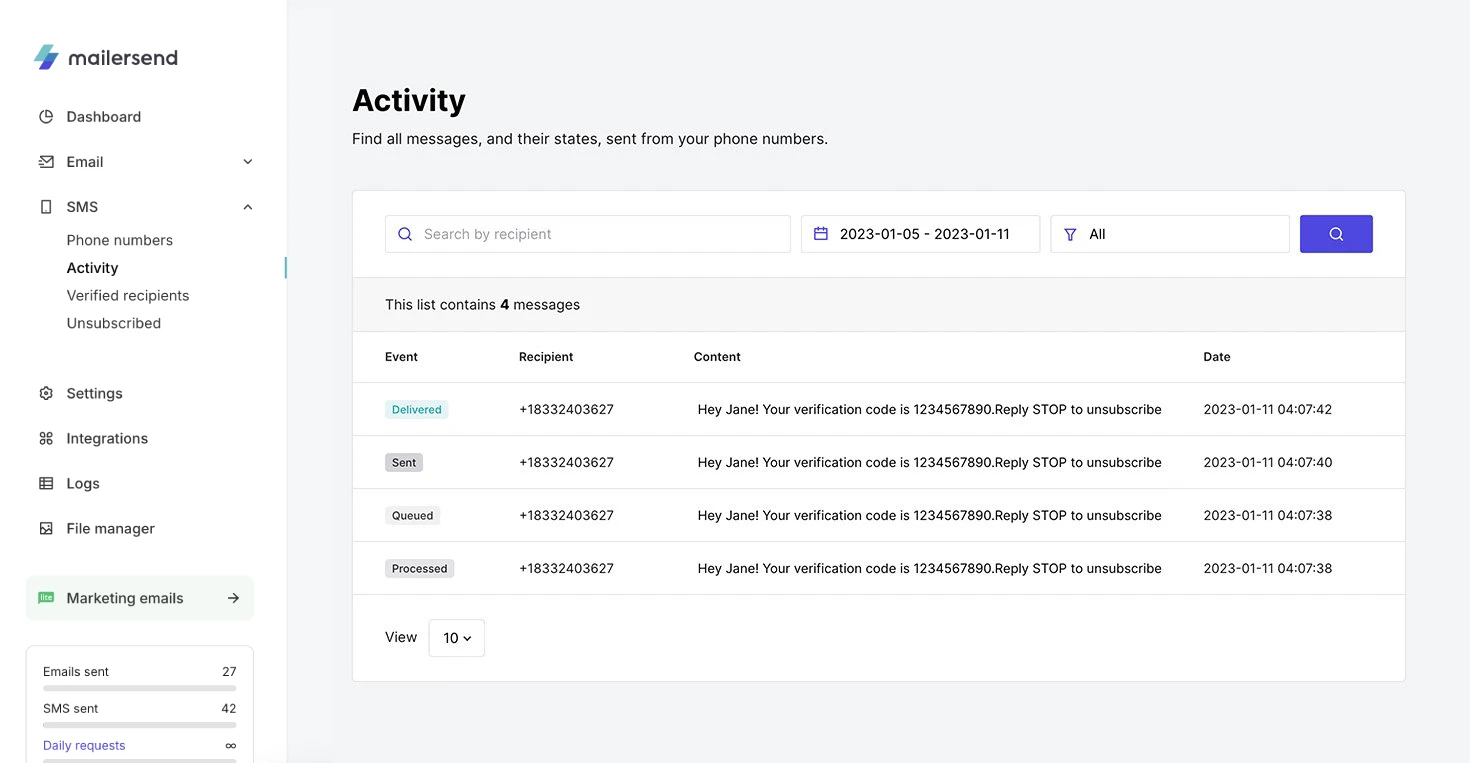The image size is (1470, 763).
Task: Open the Email submenu chevron
Action: [247, 161]
